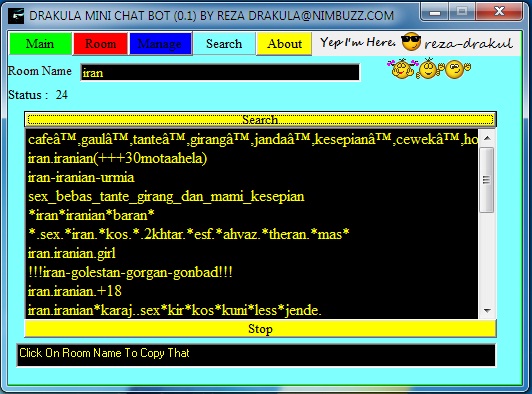Select iran.iranian.girl room entry
This screenshot has width=532, height=394.
72,253
